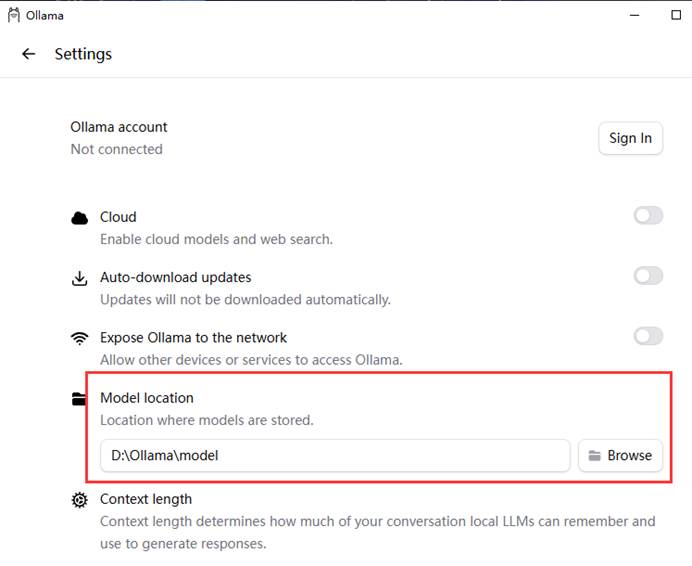The height and width of the screenshot is (566, 692).
Task: Click the Ollama llama logo icon
Action: click(x=14, y=15)
